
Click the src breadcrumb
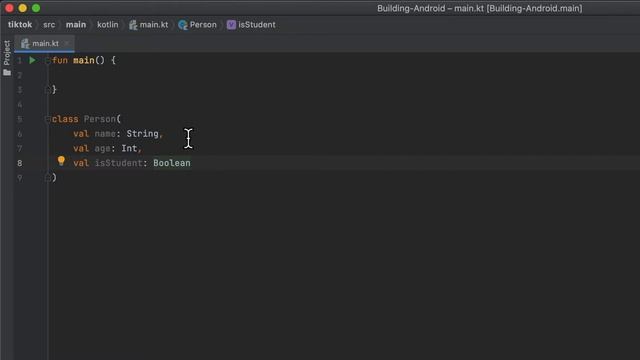pos(49,25)
